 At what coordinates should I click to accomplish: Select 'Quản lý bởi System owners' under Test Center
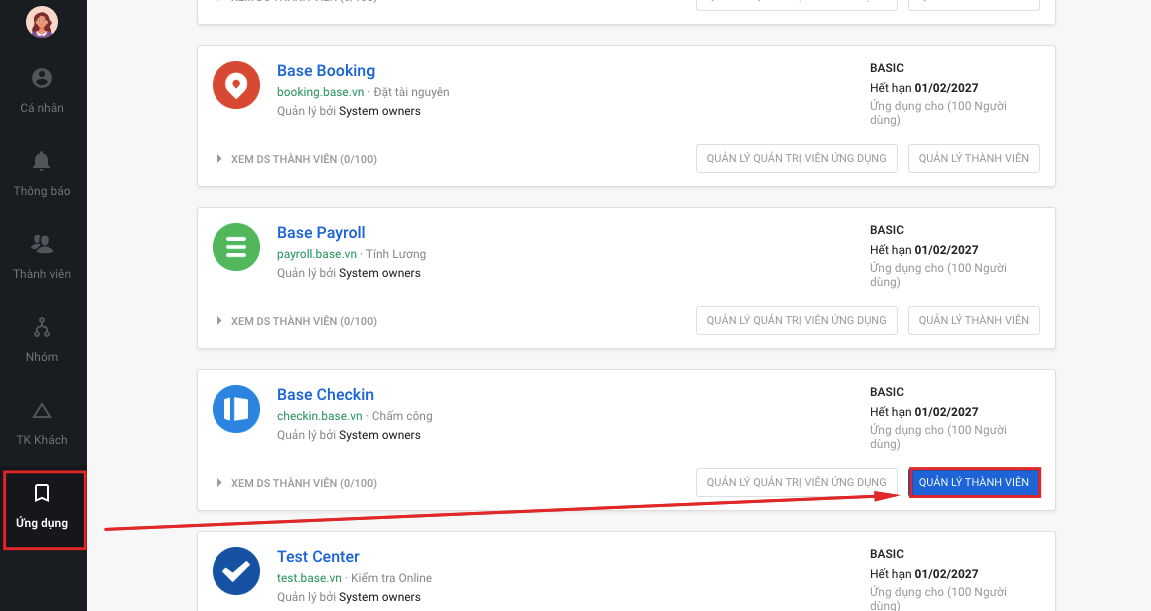[349, 597]
